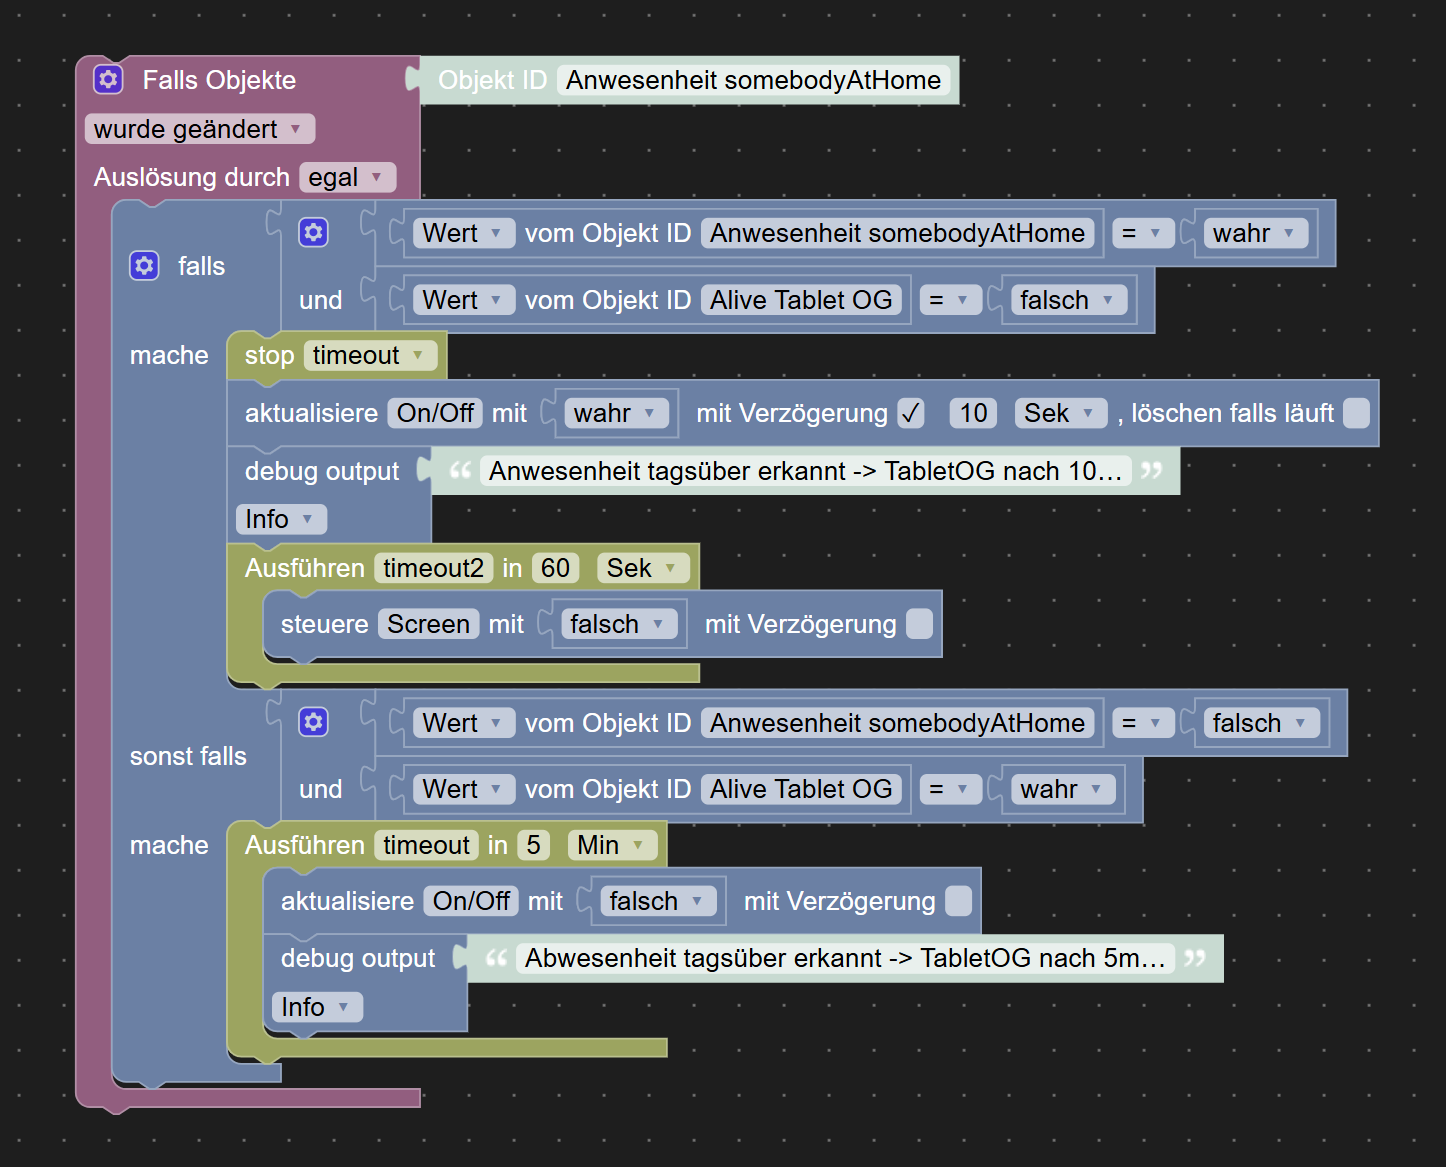The image size is (1446, 1167).
Task: Select the Anwesenheit somebodyAtHome field in falls condition
Action: click(x=898, y=233)
